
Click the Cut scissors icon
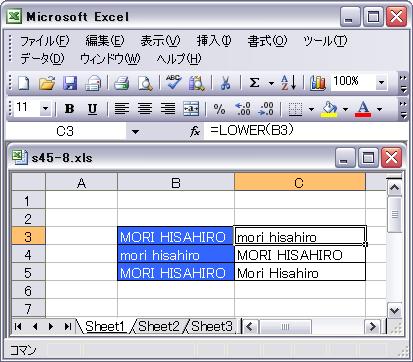[226, 83]
